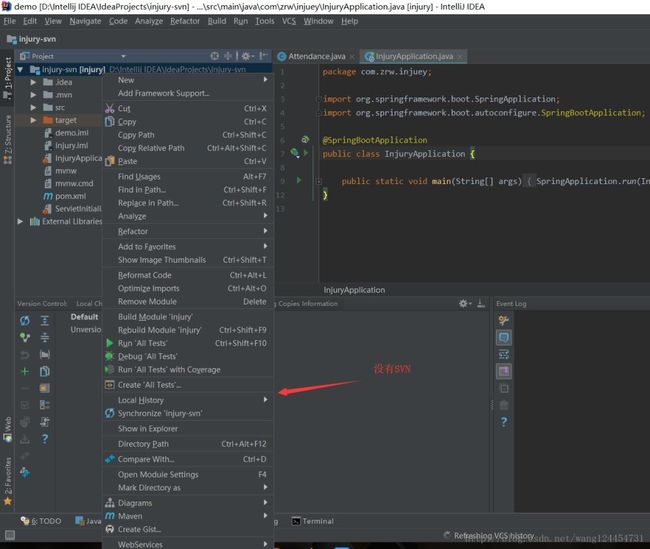Click the Event Log help question icon
Screen dimensions: 650x549
coord(504,422)
